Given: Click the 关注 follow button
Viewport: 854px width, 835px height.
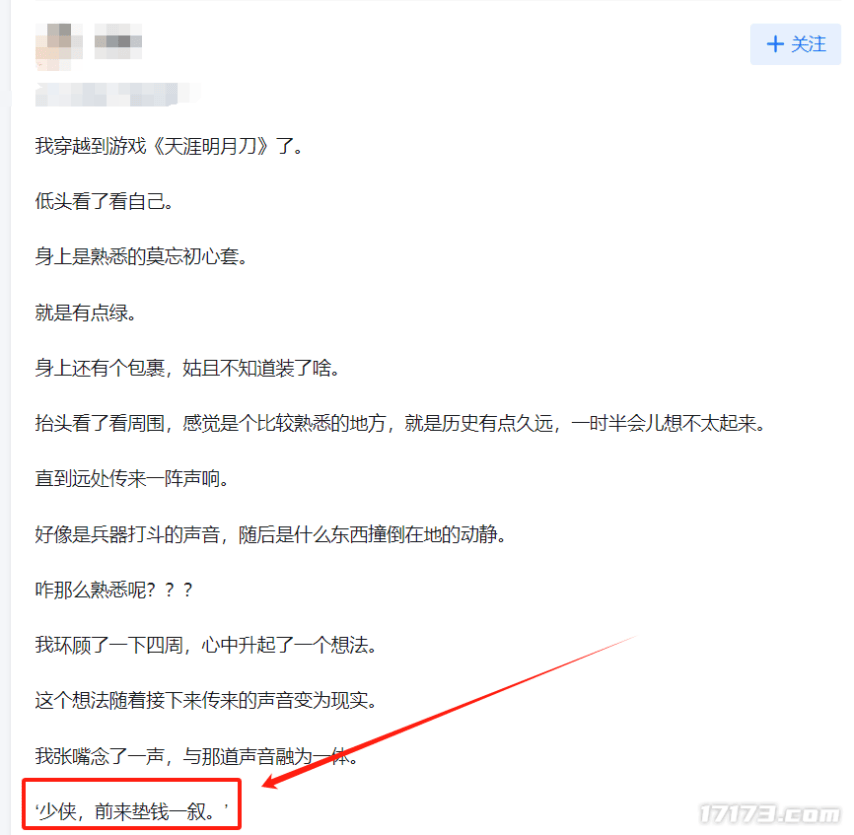Looking at the screenshot, I should click(x=795, y=44).
